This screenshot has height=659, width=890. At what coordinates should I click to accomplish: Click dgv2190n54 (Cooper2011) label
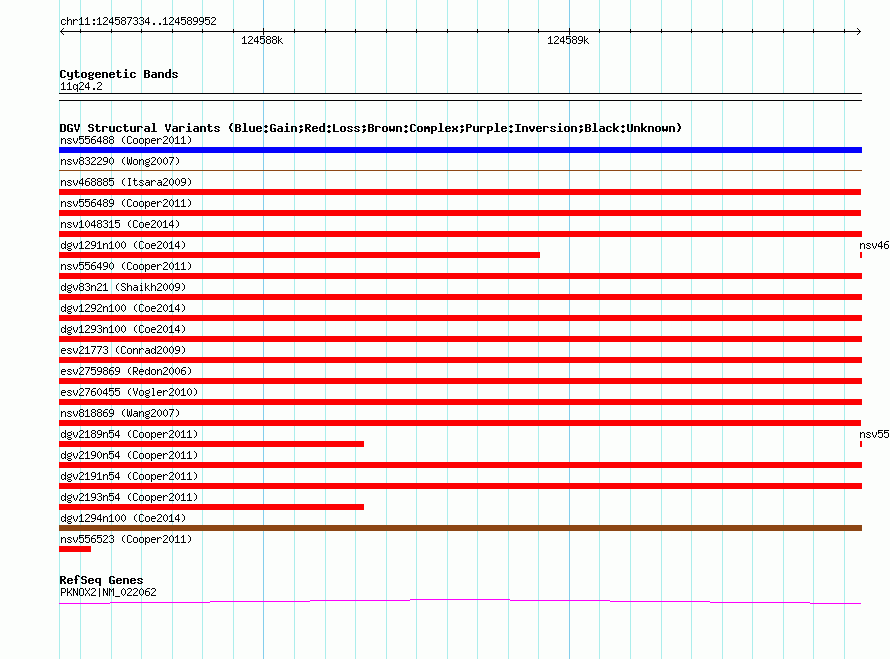coord(129,455)
